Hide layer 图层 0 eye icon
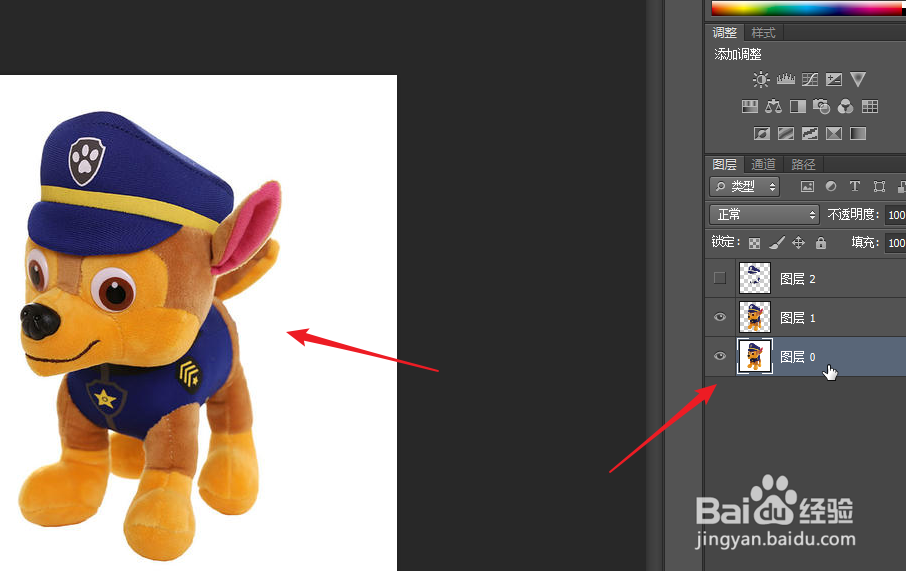Viewport: 906px width, 571px height. [719, 356]
